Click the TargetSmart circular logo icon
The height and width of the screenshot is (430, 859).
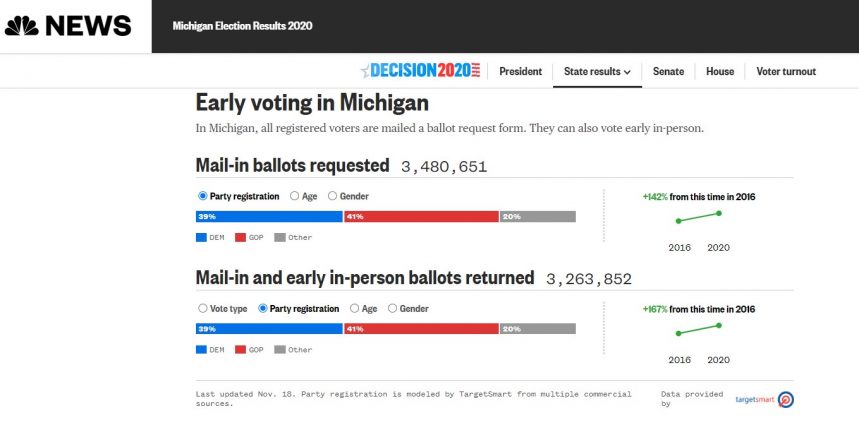tap(786, 399)
